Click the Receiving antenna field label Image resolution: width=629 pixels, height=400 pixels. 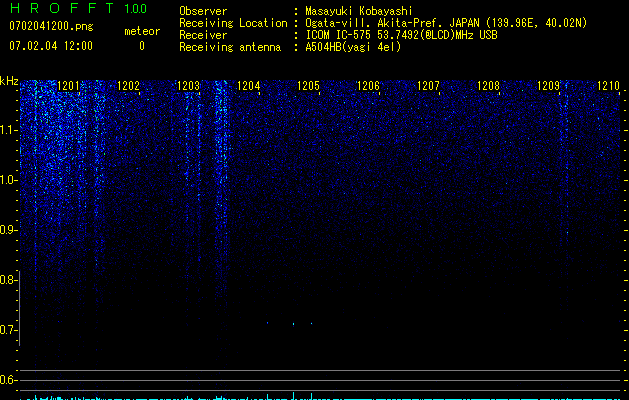point(230,47)
